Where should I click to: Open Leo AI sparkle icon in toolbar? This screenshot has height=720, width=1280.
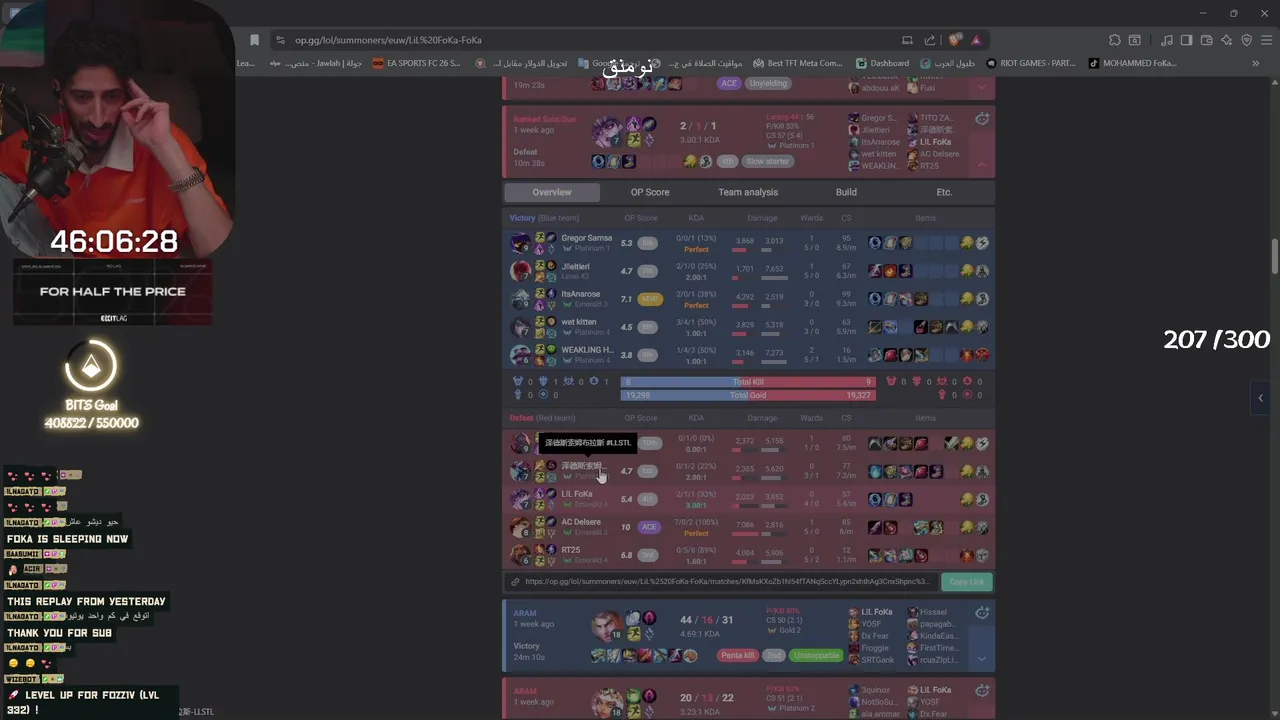pos(1226,40)
